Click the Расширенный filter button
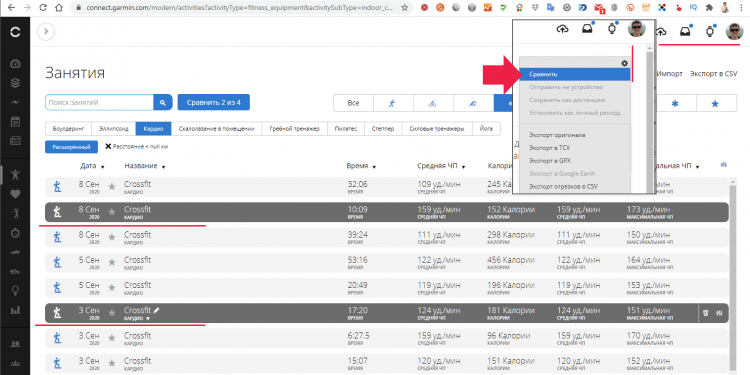Screen dimensions: 750x375 point(72,147)
